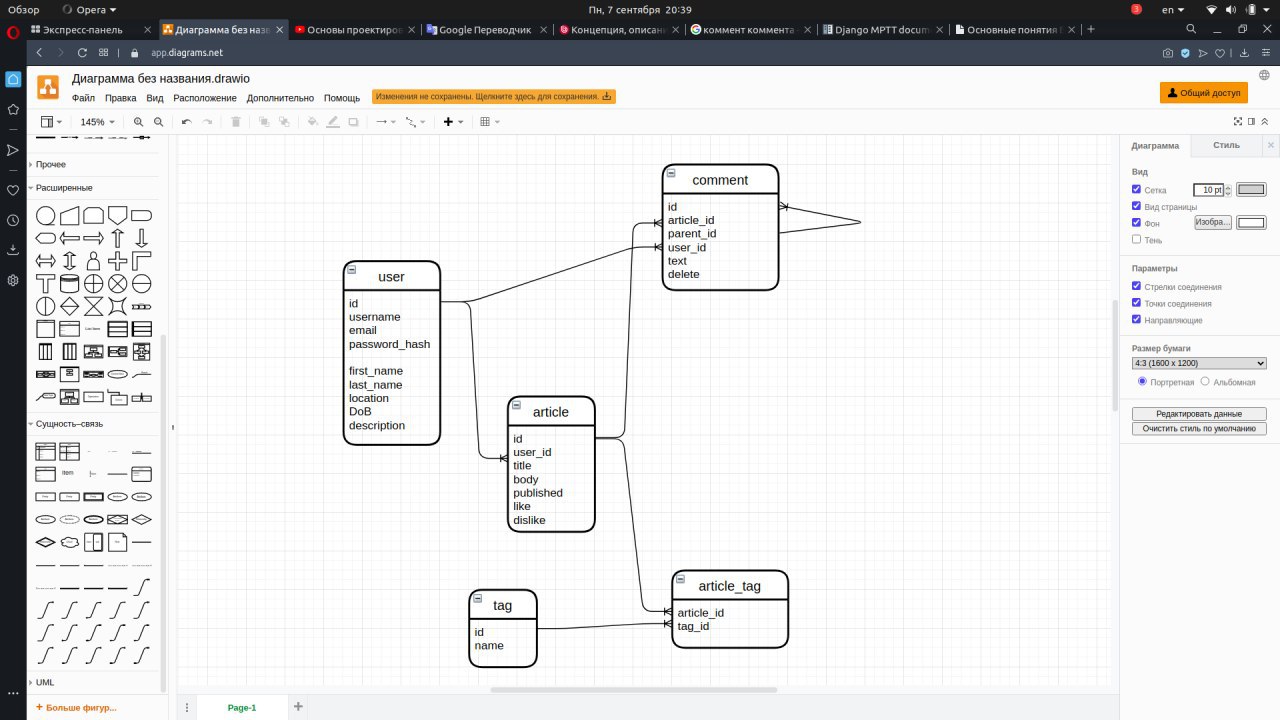Click the To Front icon in toolbar
The width and height of the screenshot is (1280, 720).
[264, 122]
